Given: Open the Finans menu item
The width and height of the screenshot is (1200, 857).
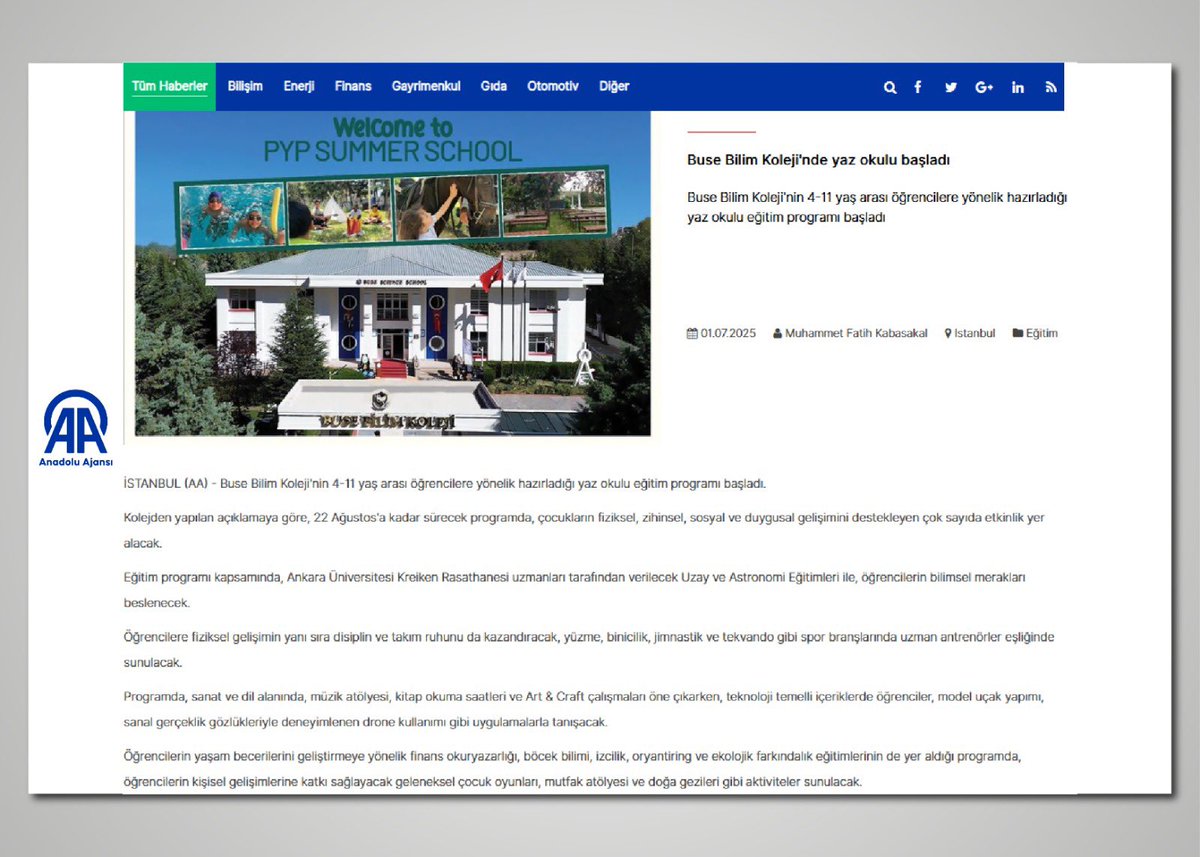Looking at the screenshot, I should (x=353, y=86).
